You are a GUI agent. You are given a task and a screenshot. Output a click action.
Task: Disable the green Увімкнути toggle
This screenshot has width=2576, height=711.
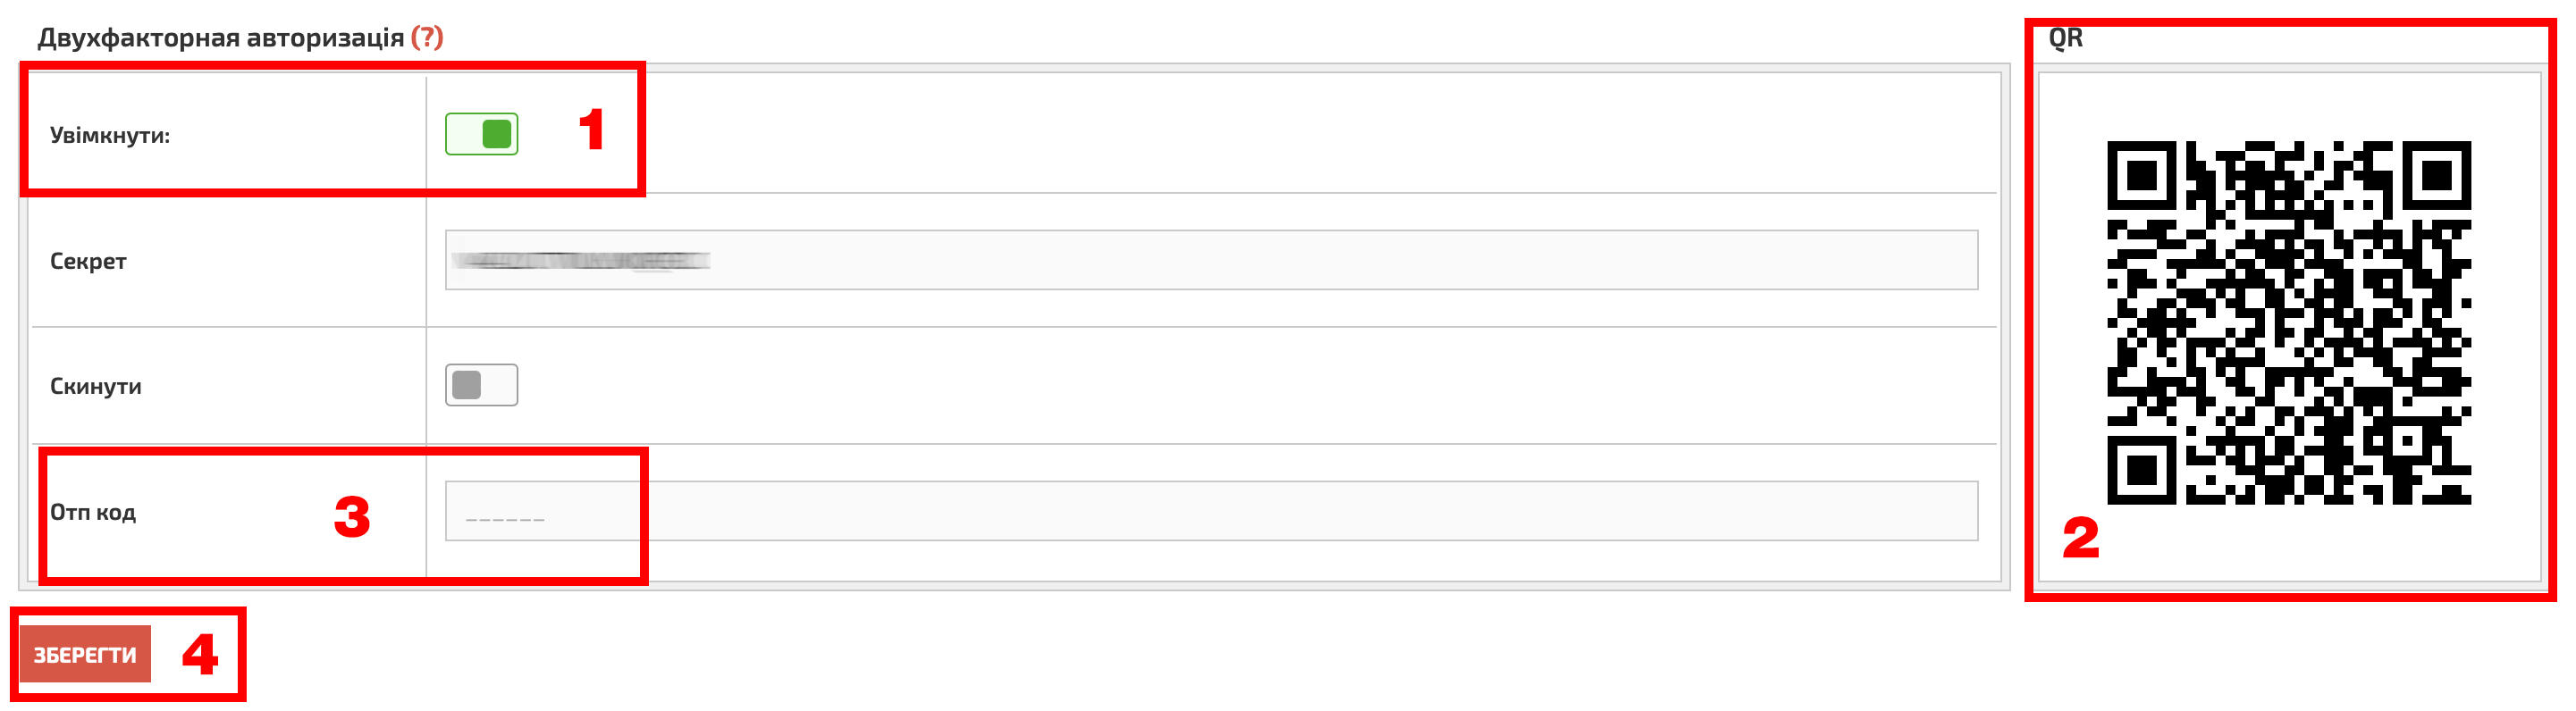click(x=482, y=134)
